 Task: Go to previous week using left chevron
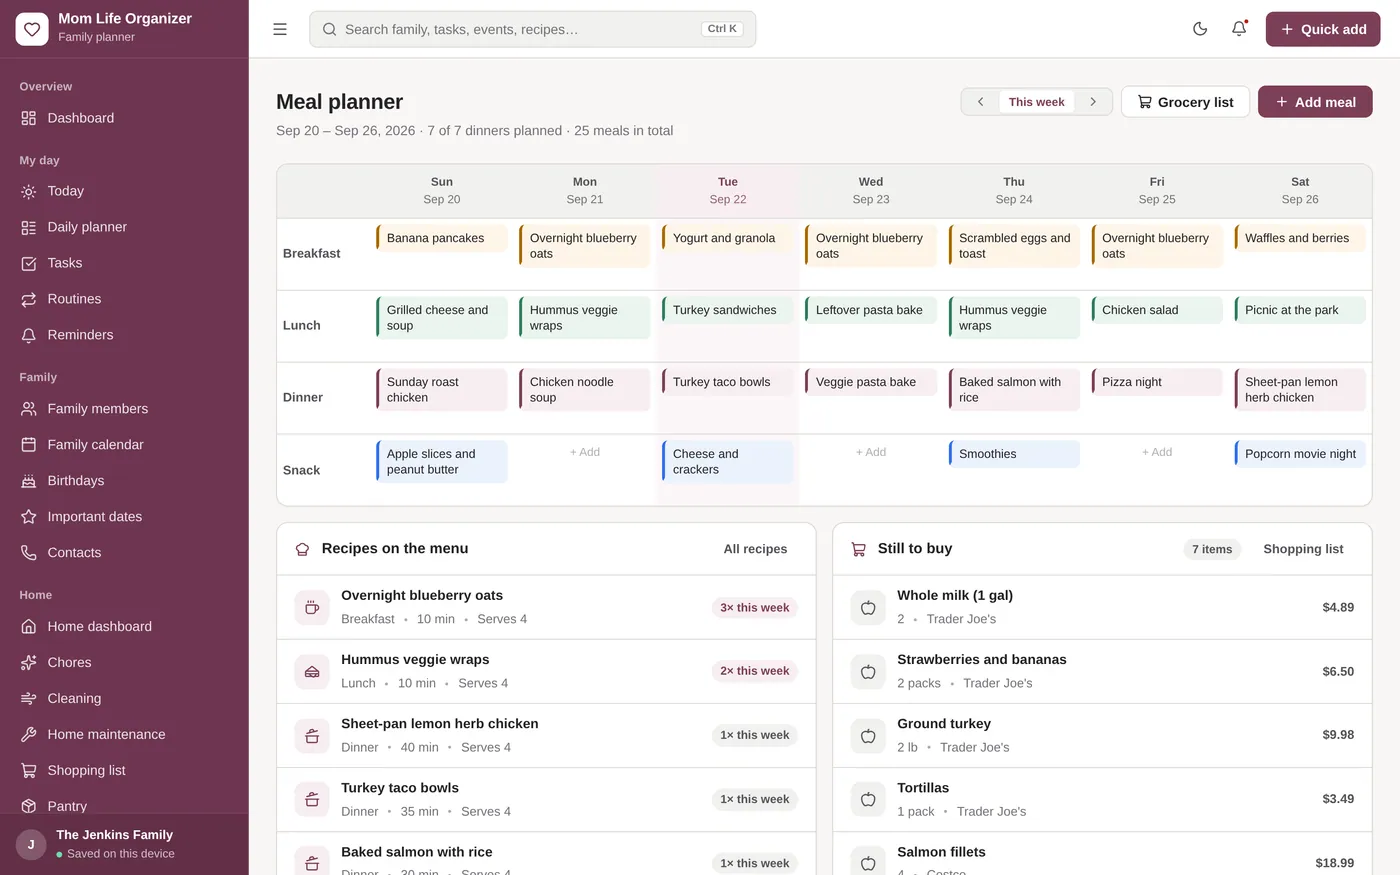point(981,102)
